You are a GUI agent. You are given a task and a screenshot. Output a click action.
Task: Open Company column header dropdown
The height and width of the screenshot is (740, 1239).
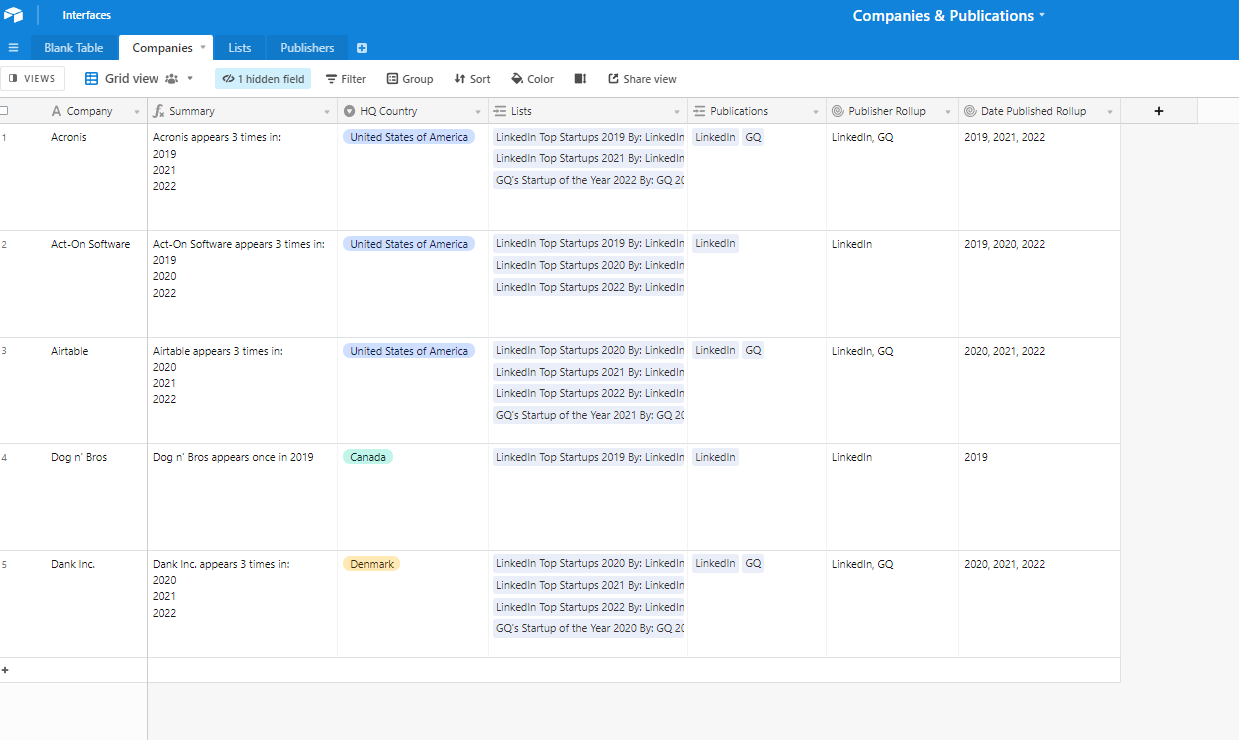(x=137, y=112)
